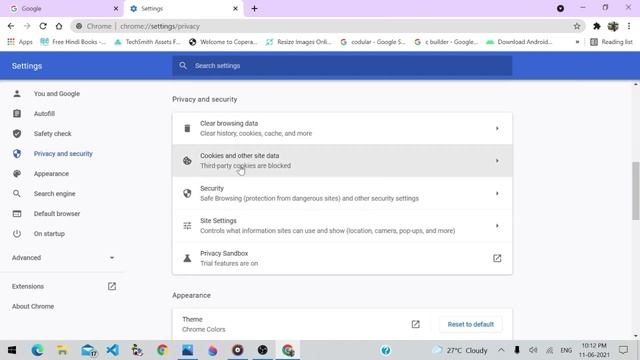The height and width of the screenshot is (360, 640).
Task: Go back using browser back arrow
Action: [11, 26]
